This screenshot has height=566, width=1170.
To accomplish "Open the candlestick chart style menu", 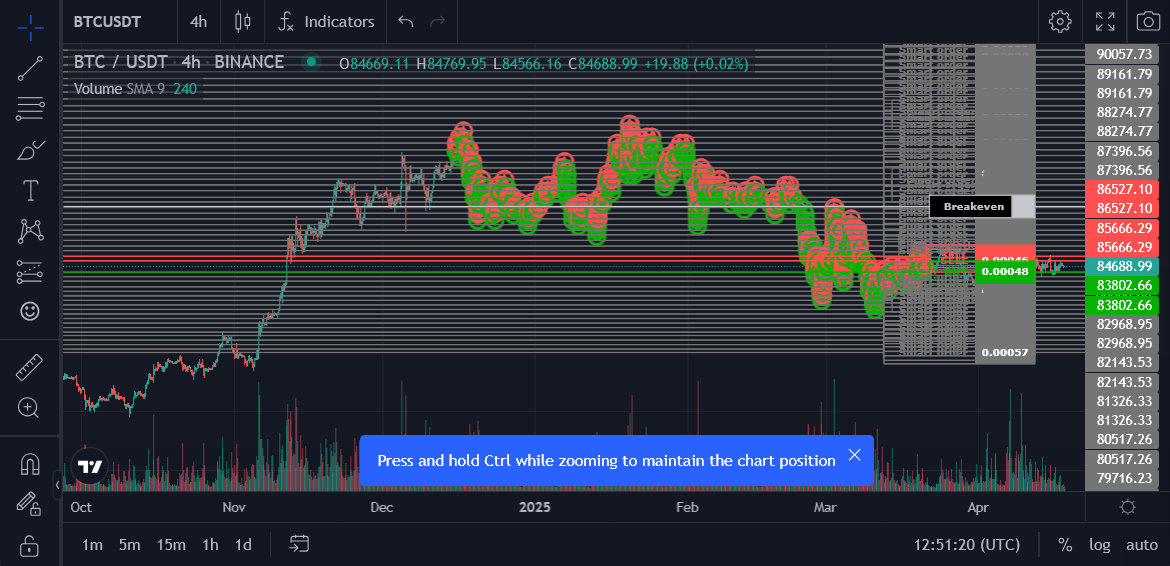I will point(243,22).
